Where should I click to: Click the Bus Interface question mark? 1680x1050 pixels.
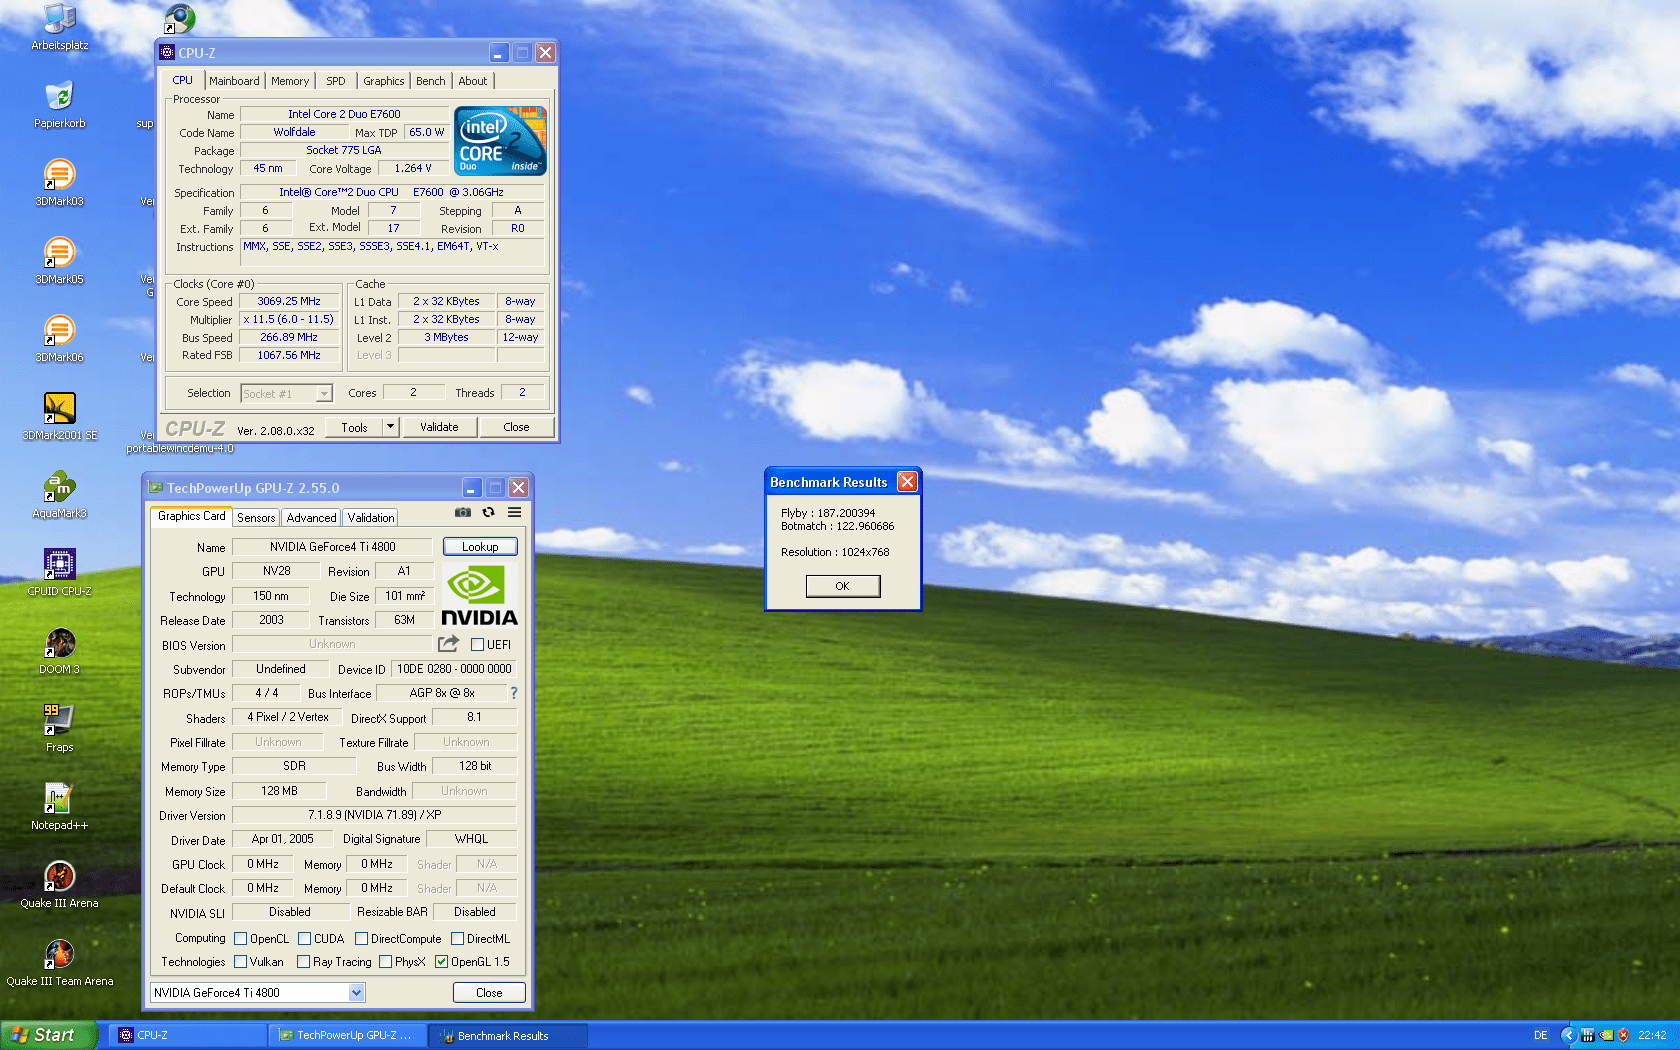514,693
